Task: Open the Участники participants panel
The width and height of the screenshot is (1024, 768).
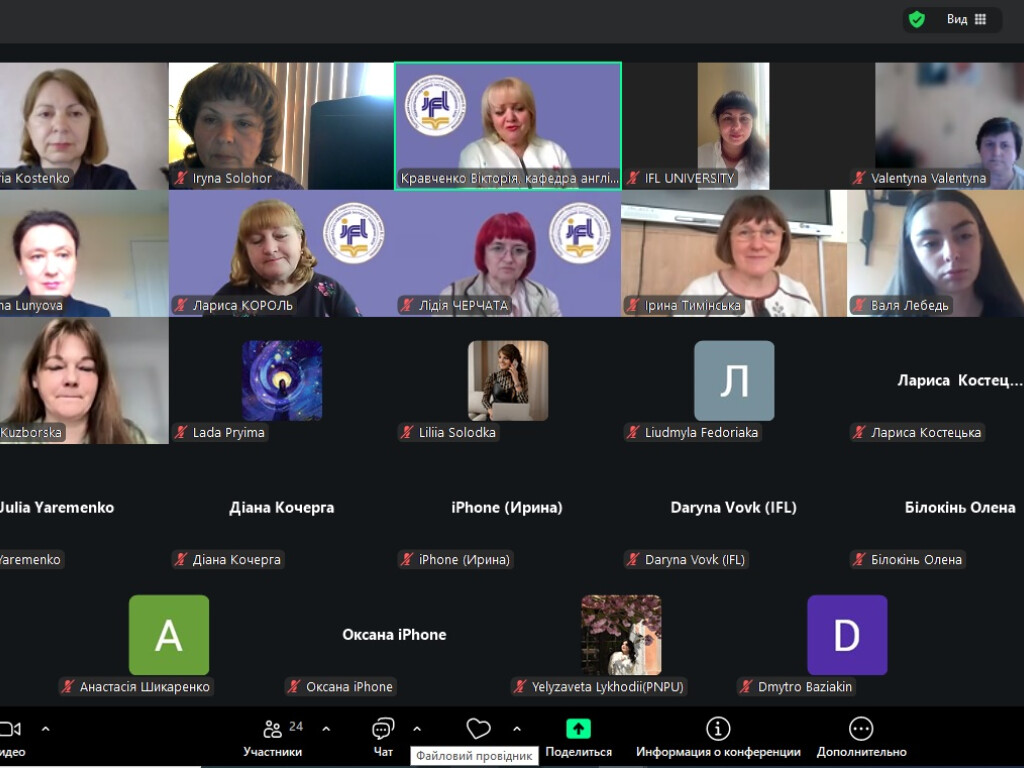Action: (272, 738)
